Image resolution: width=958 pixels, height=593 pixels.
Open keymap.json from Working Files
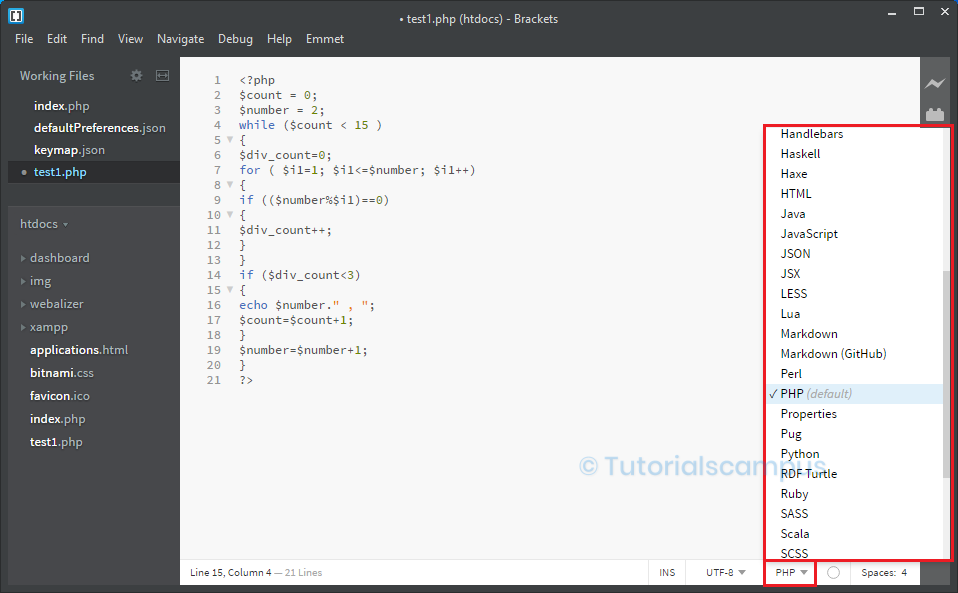click(x=68, y=150)
